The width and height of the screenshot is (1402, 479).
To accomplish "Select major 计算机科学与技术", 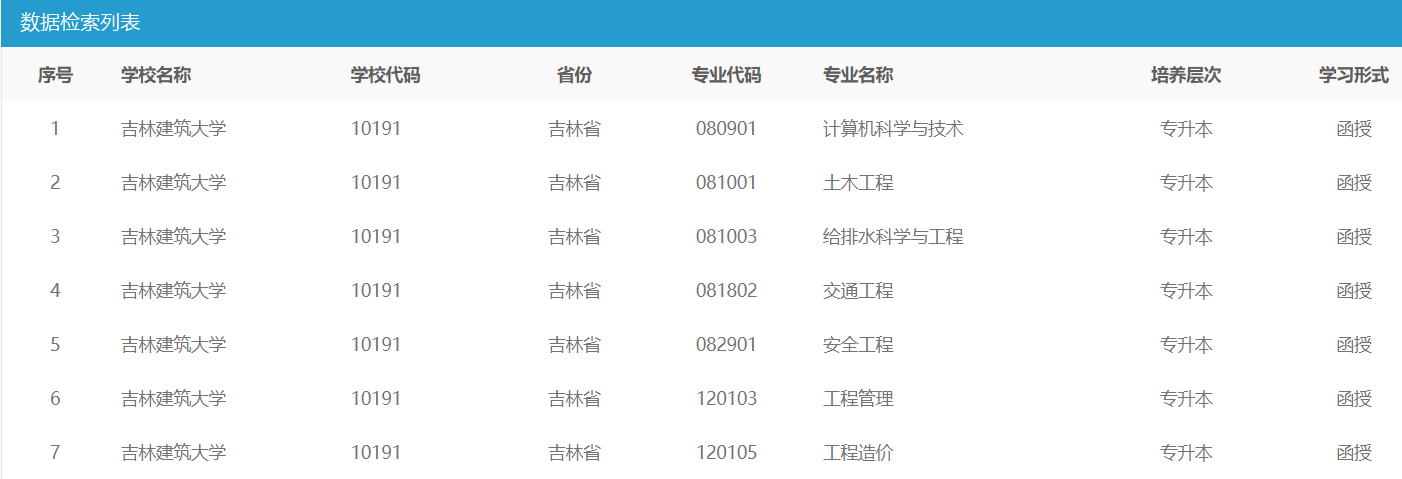I will tap(893, 129).
